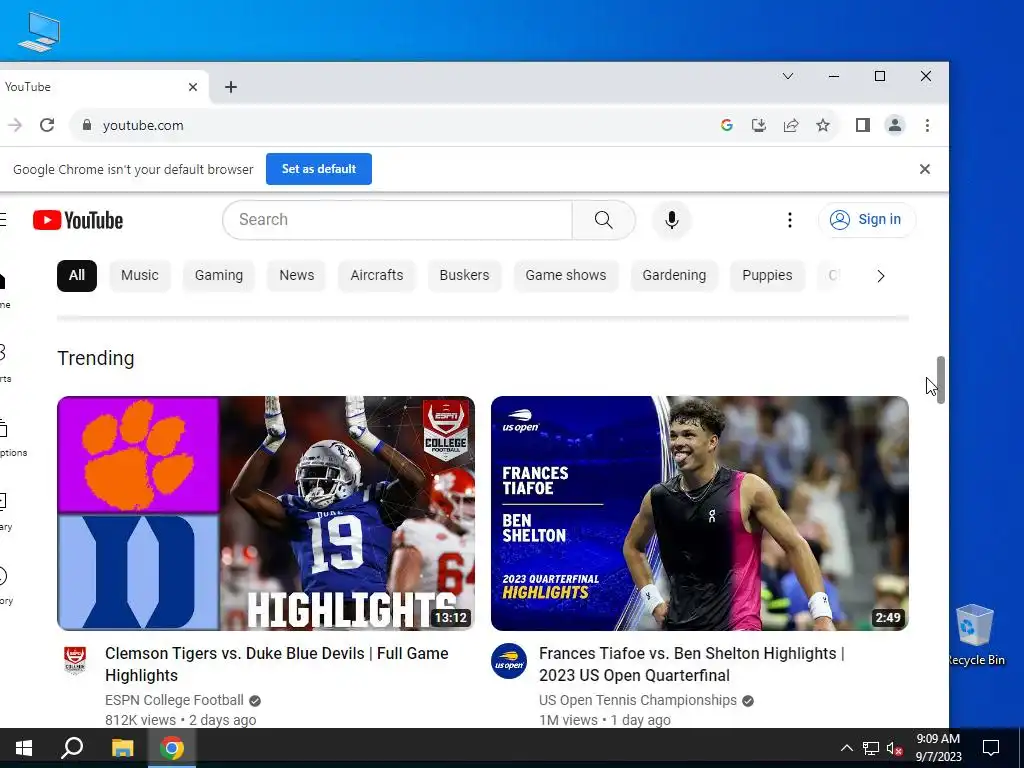Open ESPN College Football channel name

pyautogui.click(x=174, y=700)
